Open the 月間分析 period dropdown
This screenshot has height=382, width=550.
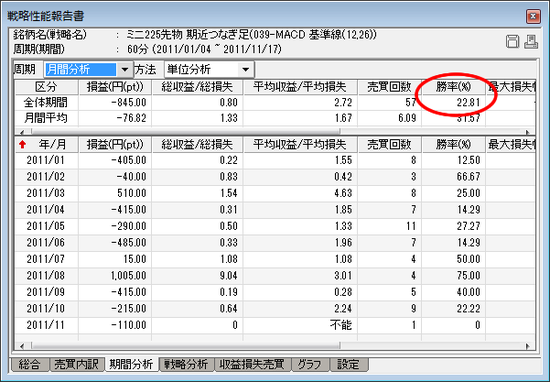(125, 69)
